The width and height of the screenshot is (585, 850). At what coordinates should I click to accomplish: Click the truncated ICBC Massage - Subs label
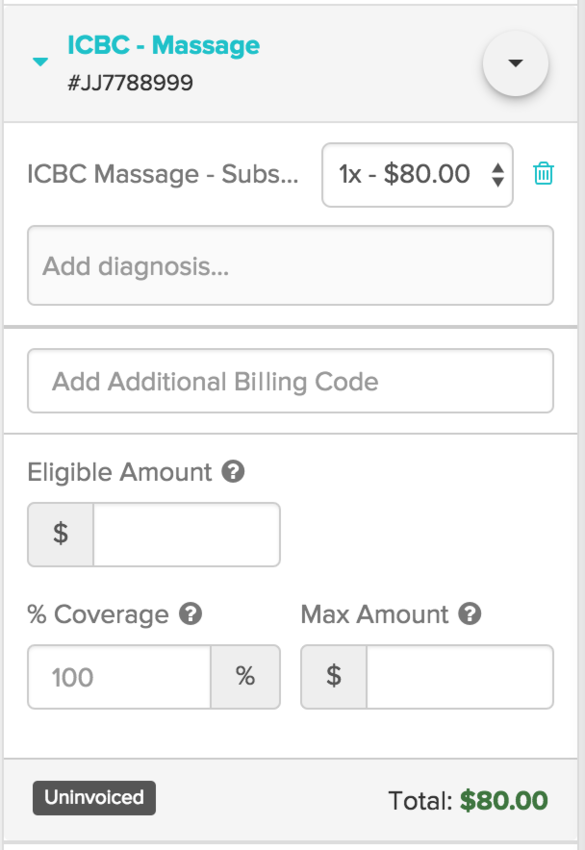[x=165, y=173]
